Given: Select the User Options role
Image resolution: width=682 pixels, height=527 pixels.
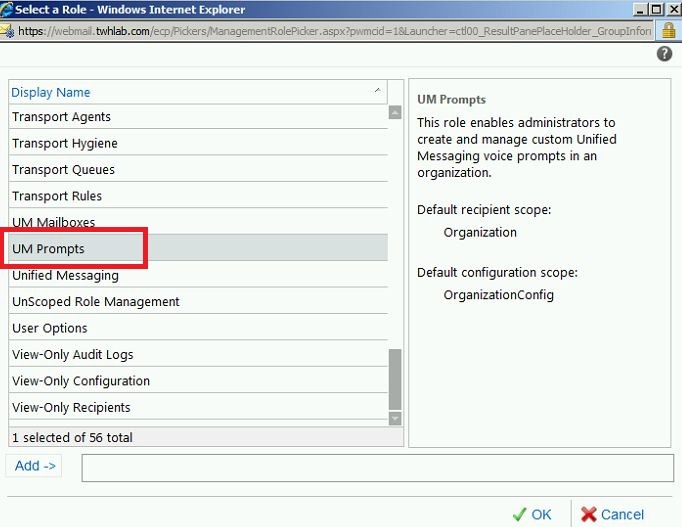Looking at the screenshot, I should (198, 328).
